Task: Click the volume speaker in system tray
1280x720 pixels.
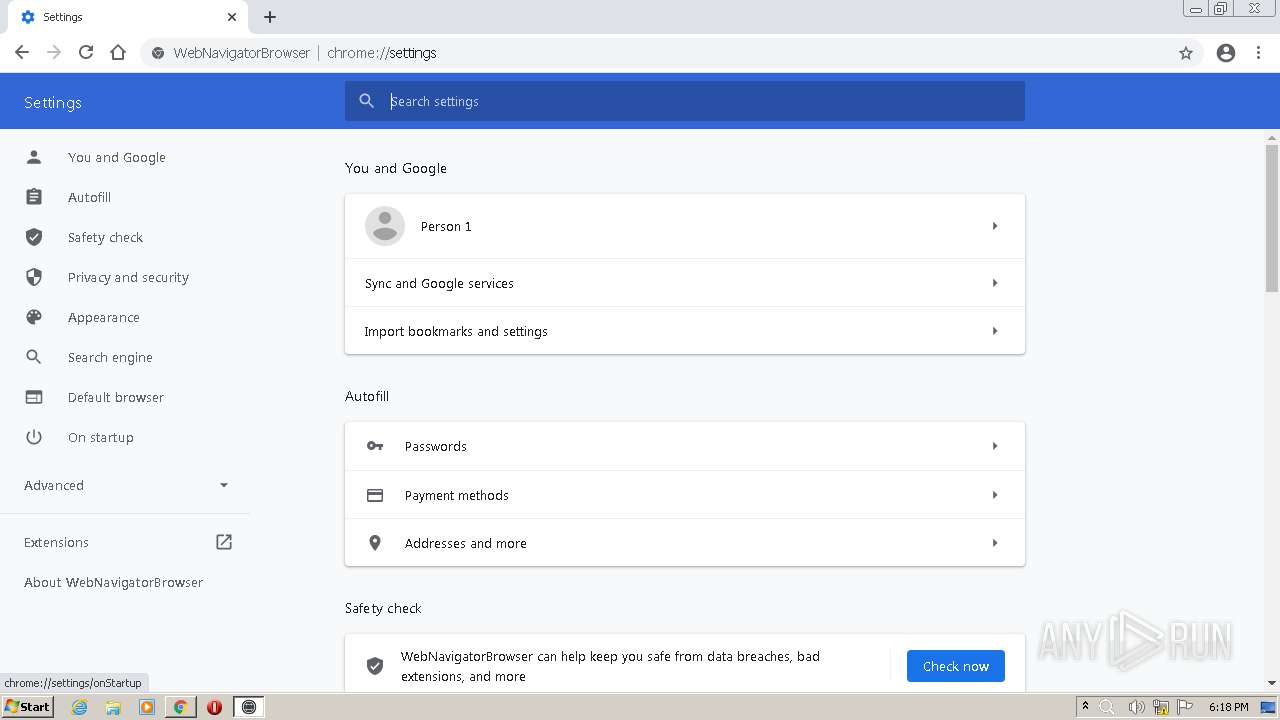Action: click(x=1136, y=707)
